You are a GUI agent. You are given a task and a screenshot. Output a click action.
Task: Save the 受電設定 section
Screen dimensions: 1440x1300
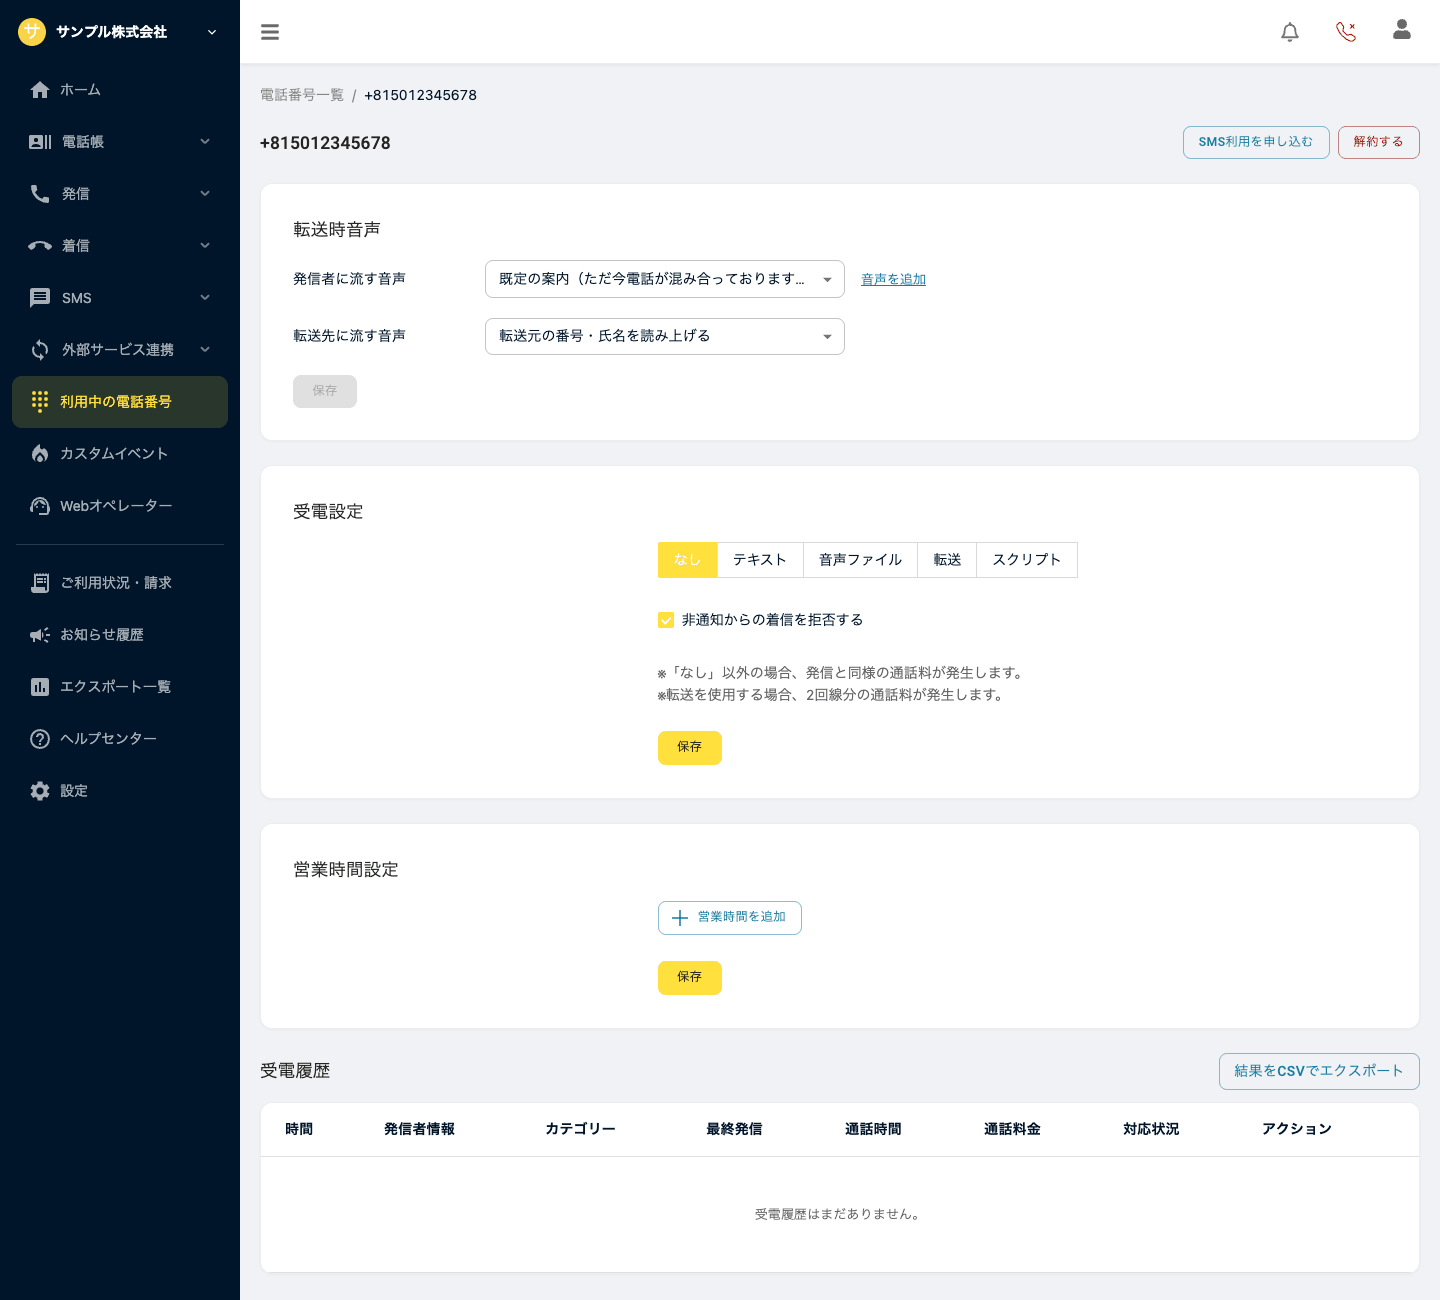[690, 748]
